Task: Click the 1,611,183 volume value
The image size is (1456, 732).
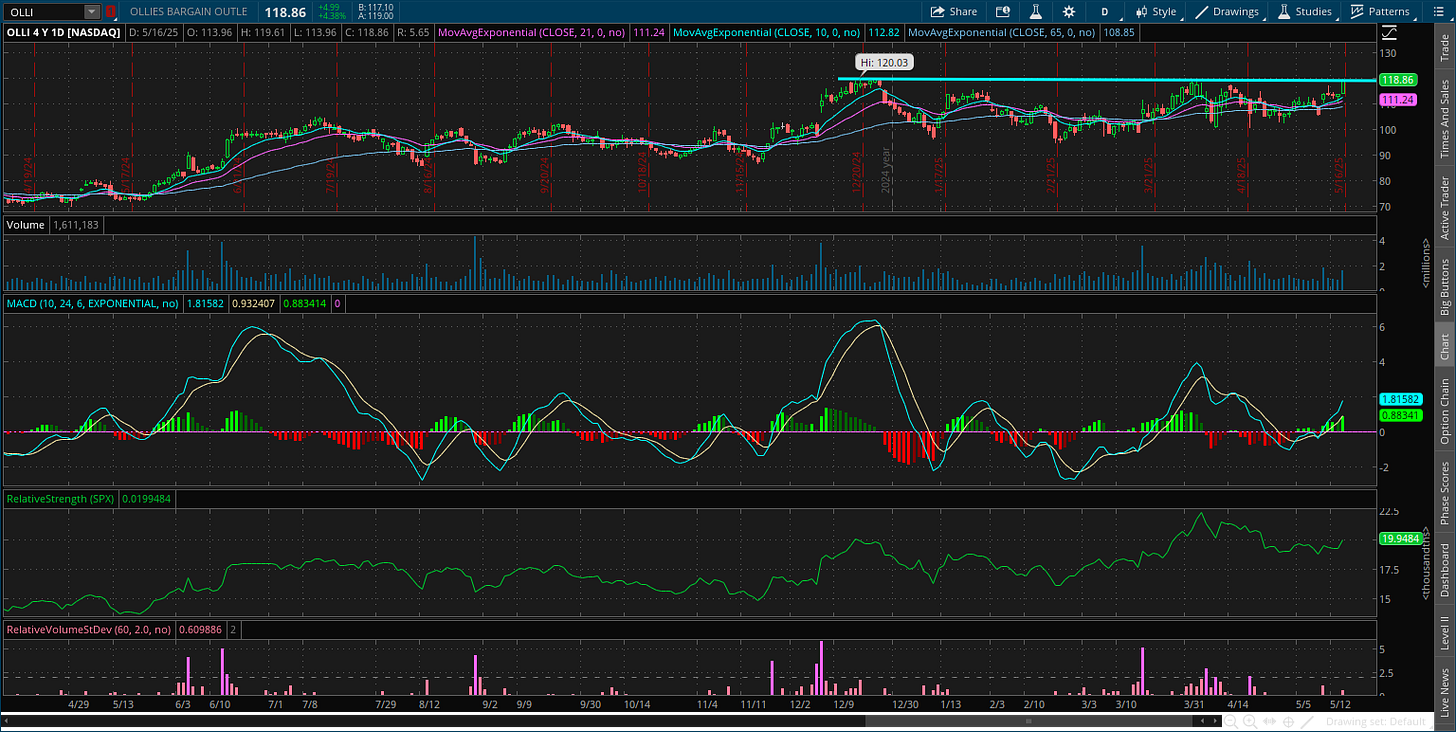Action: (76, 225)
